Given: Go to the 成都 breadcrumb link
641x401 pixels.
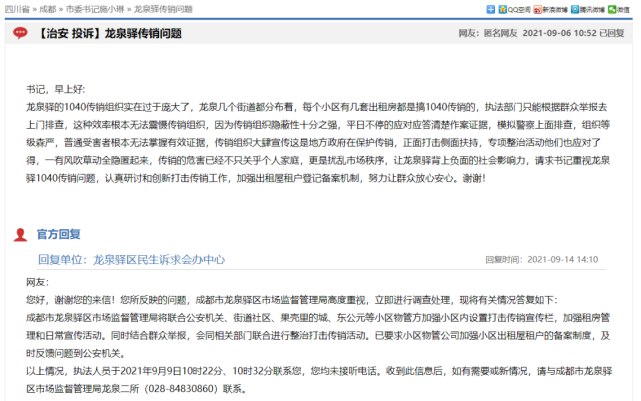Looking at the screenshot, I should [47, 9].
